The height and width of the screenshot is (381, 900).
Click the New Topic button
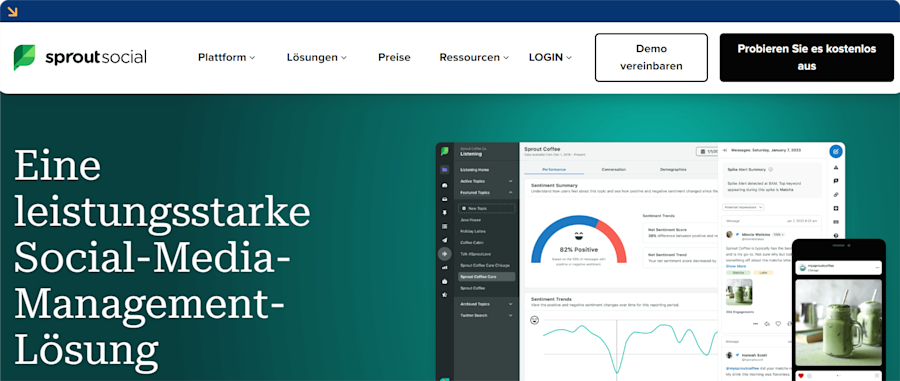tap(487, 208)
